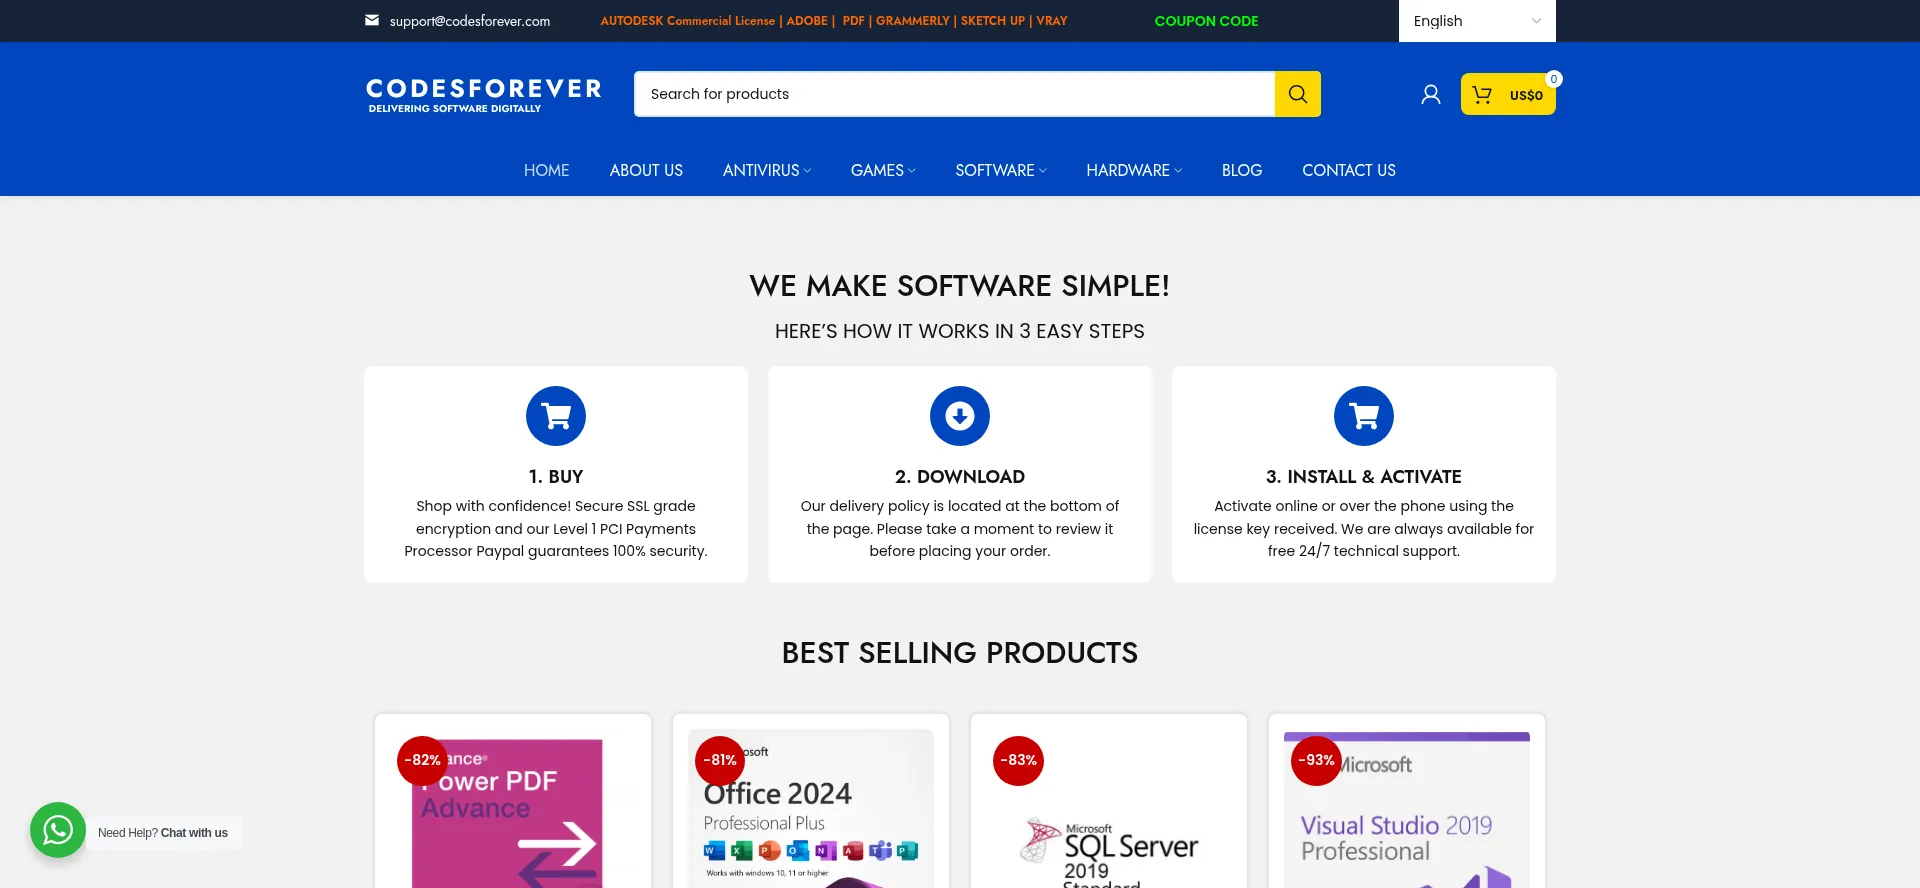Click the PDF link in top bar
Screen dimensions: 1920x888
853,21
